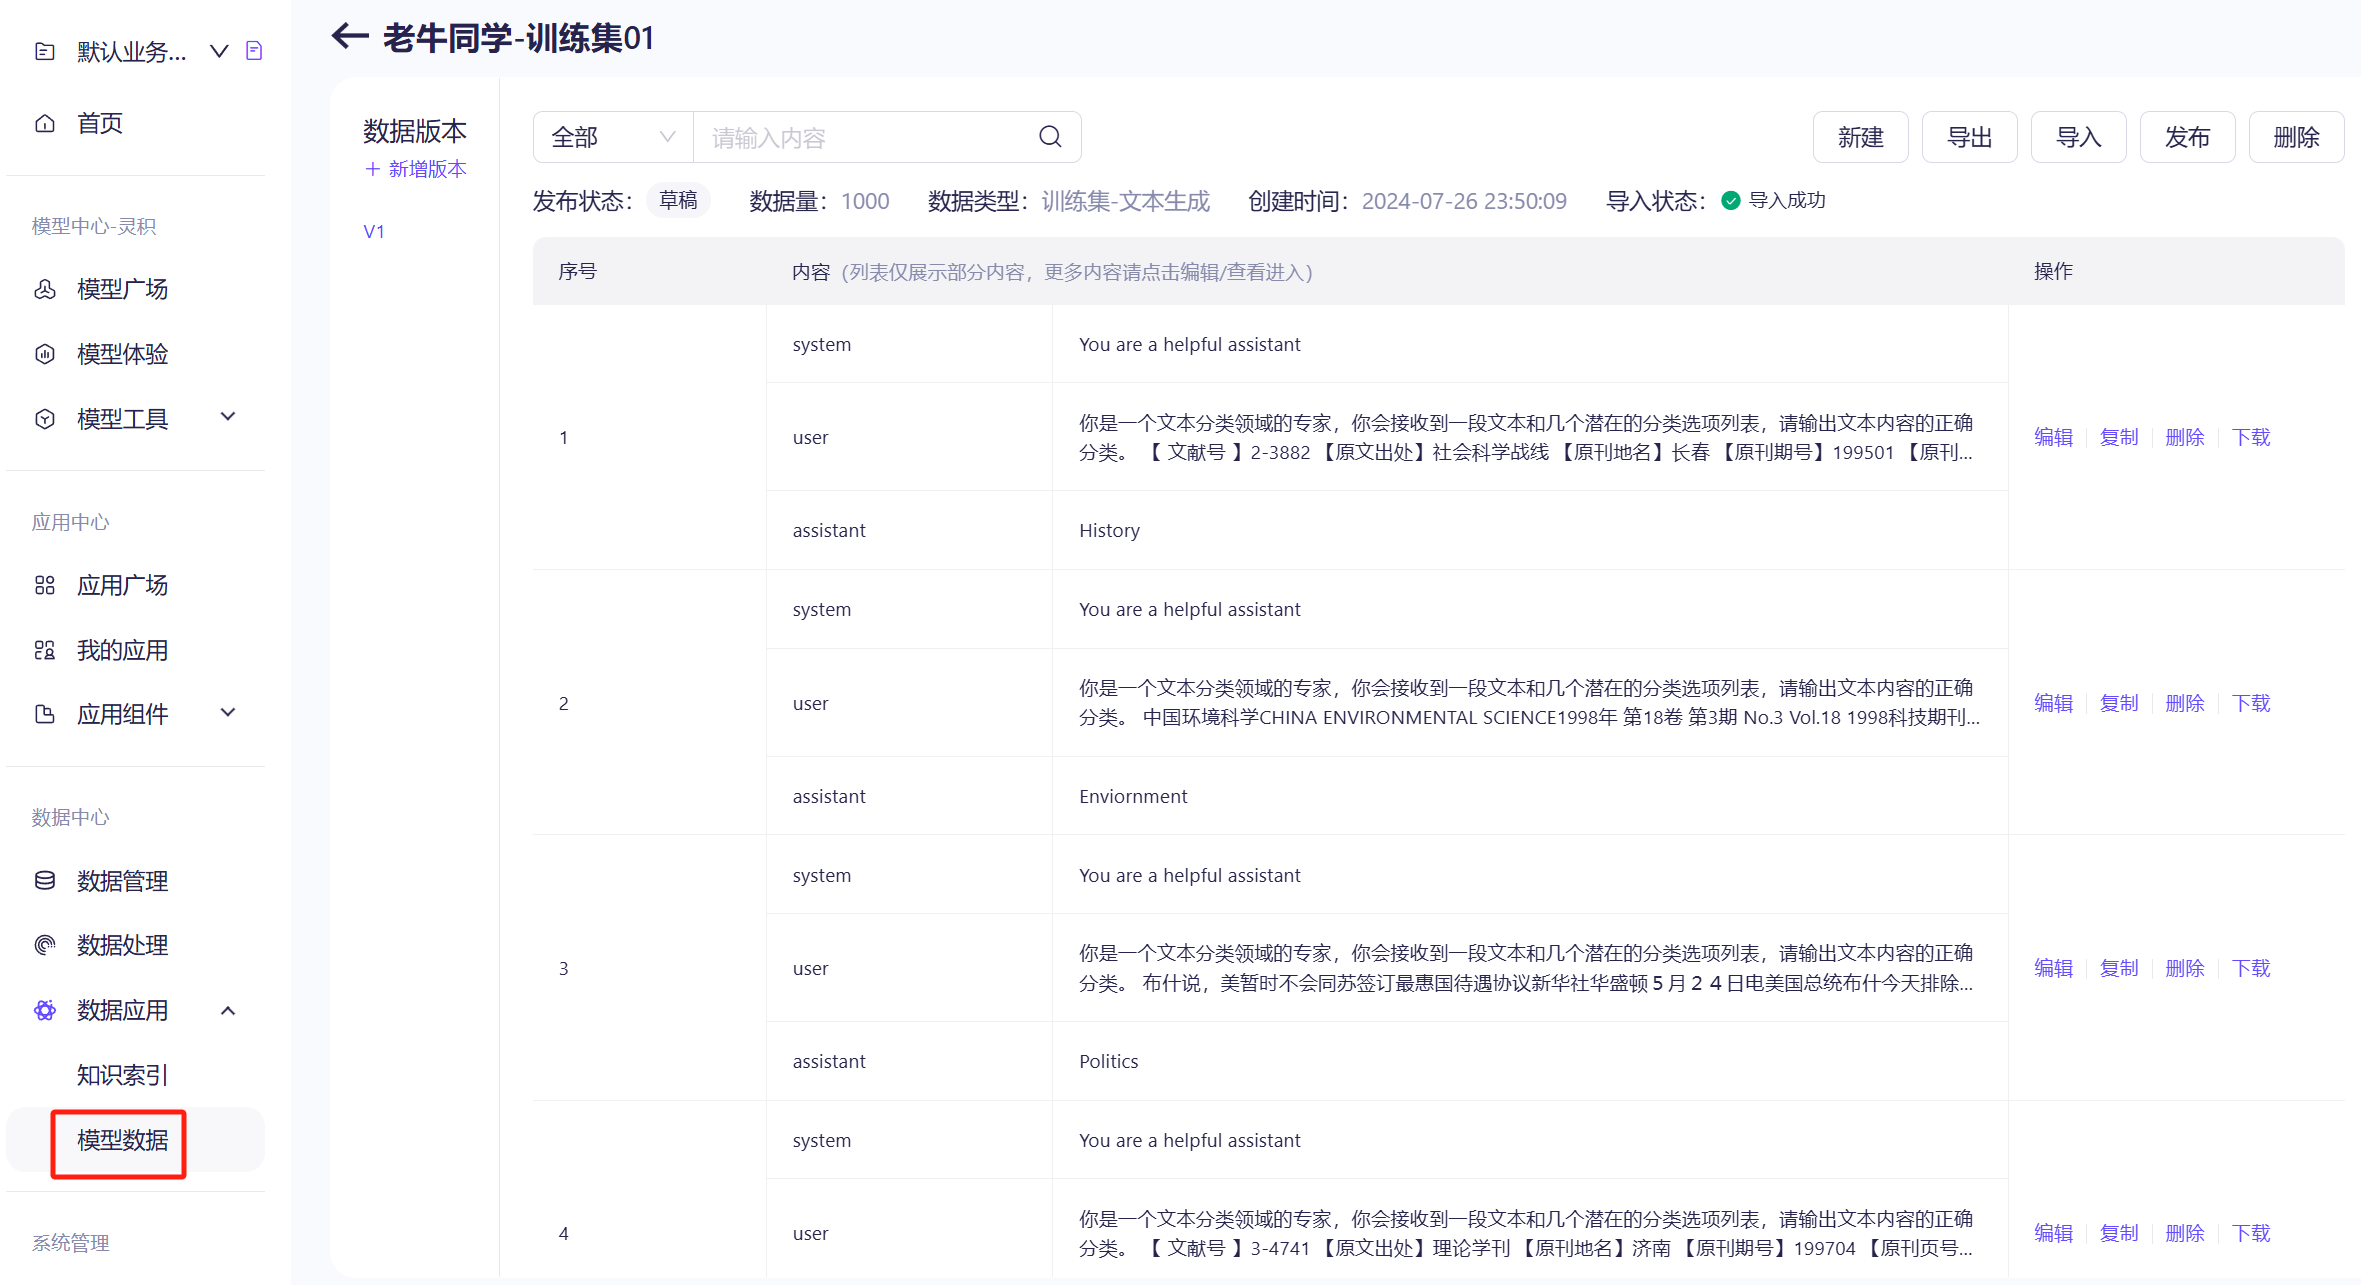Open 模型广场 menu item
This screenshot has width=2361, height=1285.
(122, 289)
